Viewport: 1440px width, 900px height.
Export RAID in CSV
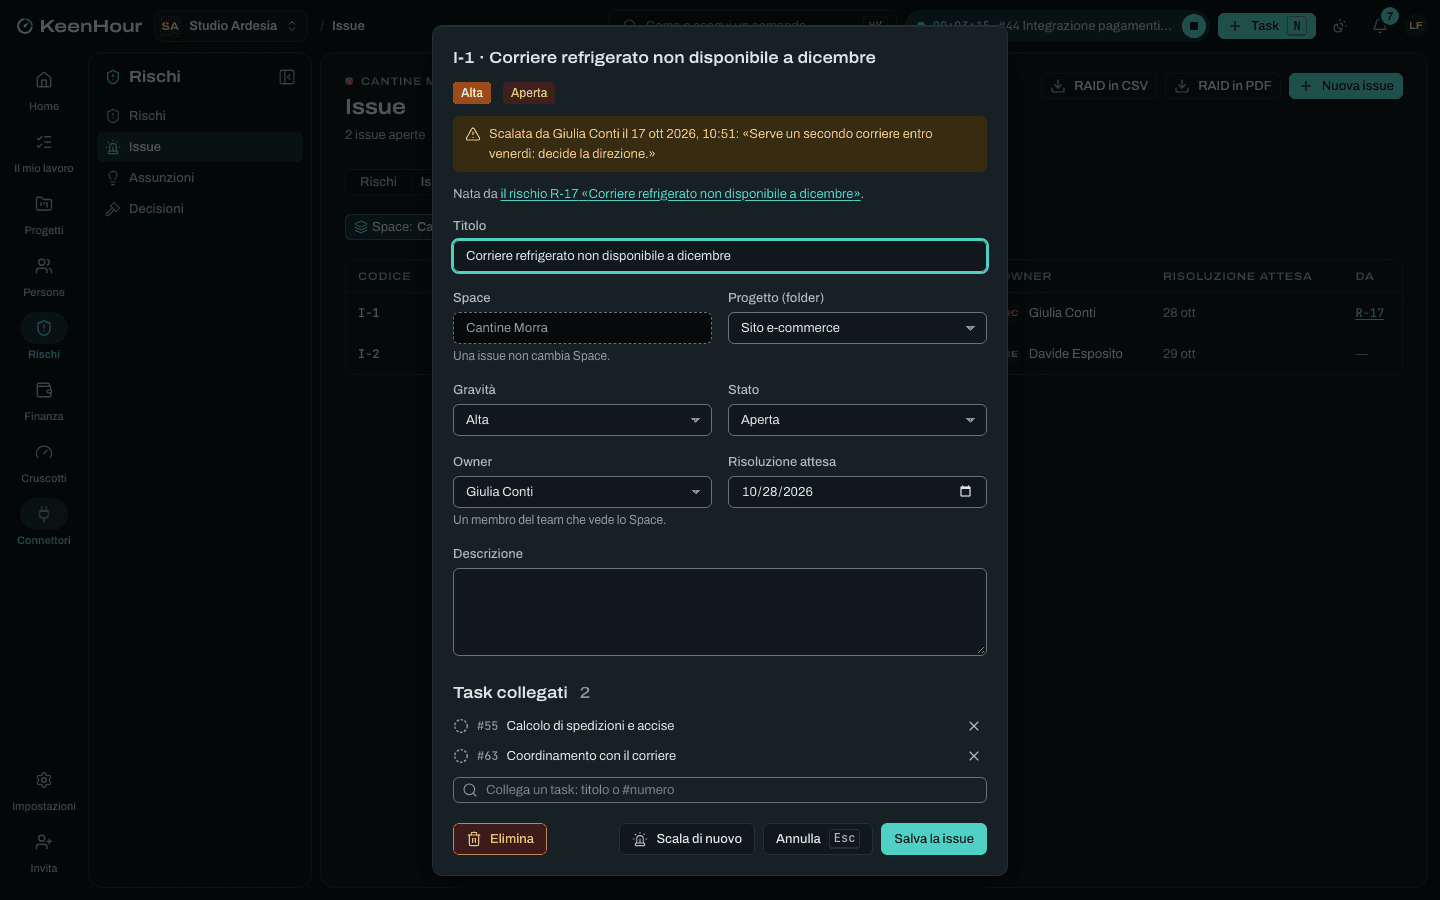[1099, 86]
